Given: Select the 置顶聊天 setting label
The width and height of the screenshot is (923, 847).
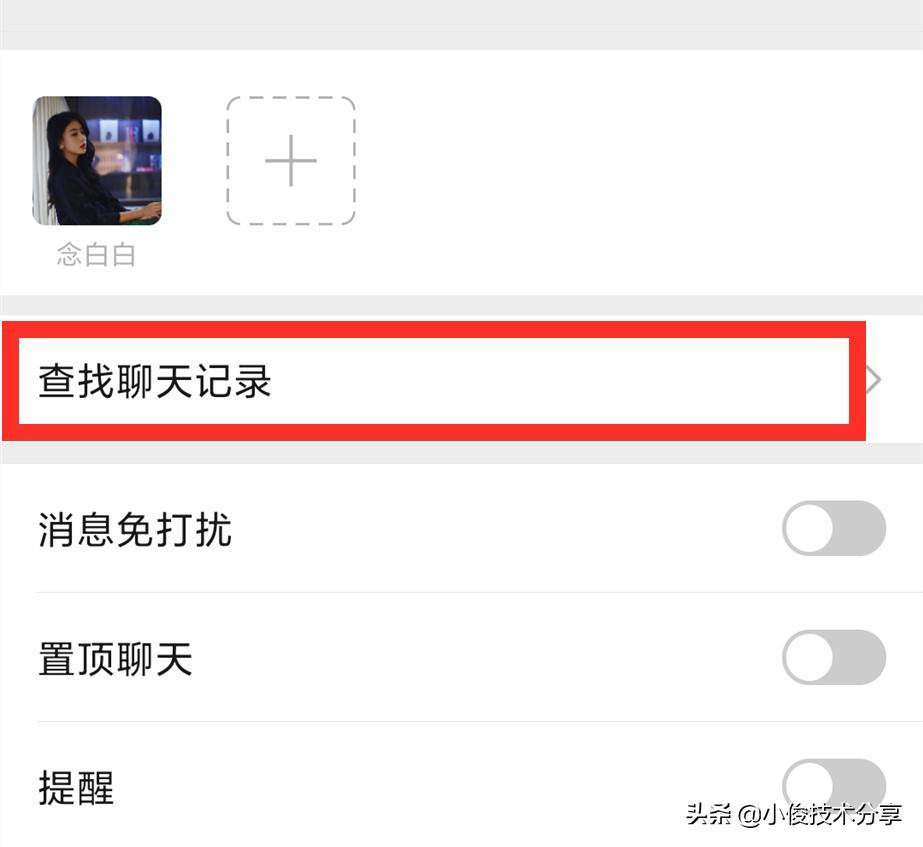Looking at the screenshot, I should pyautogui.click(x=115, y=658).
